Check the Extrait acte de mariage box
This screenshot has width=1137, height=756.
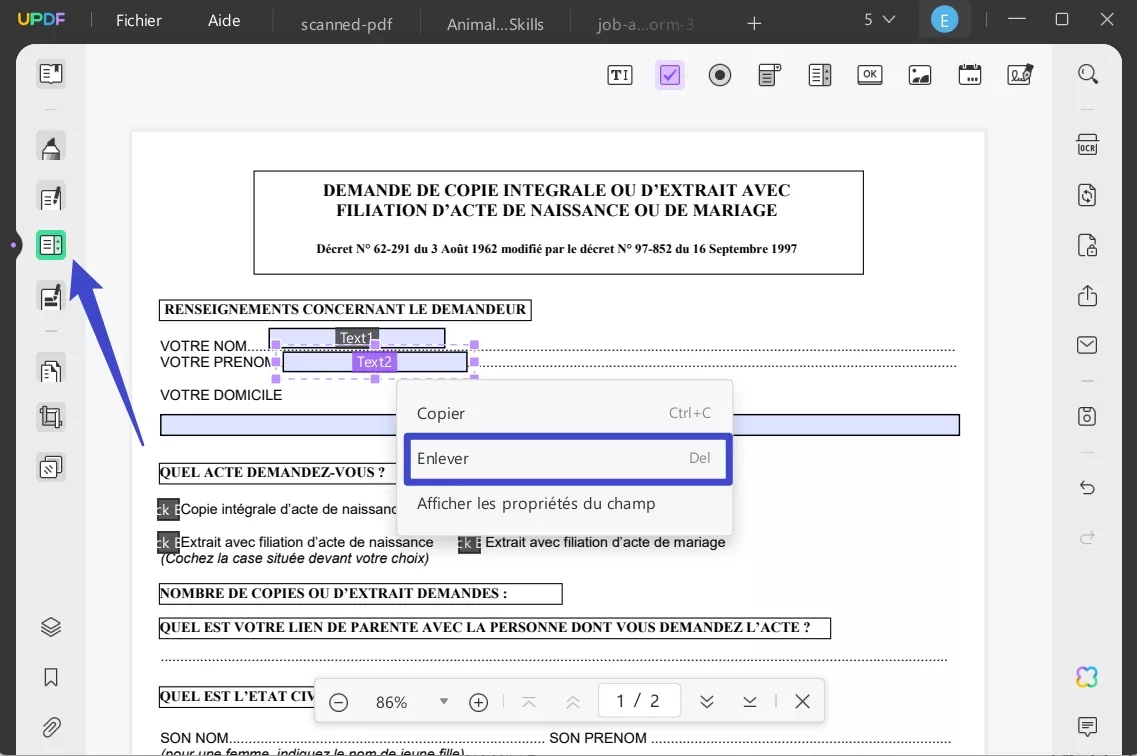469,543
